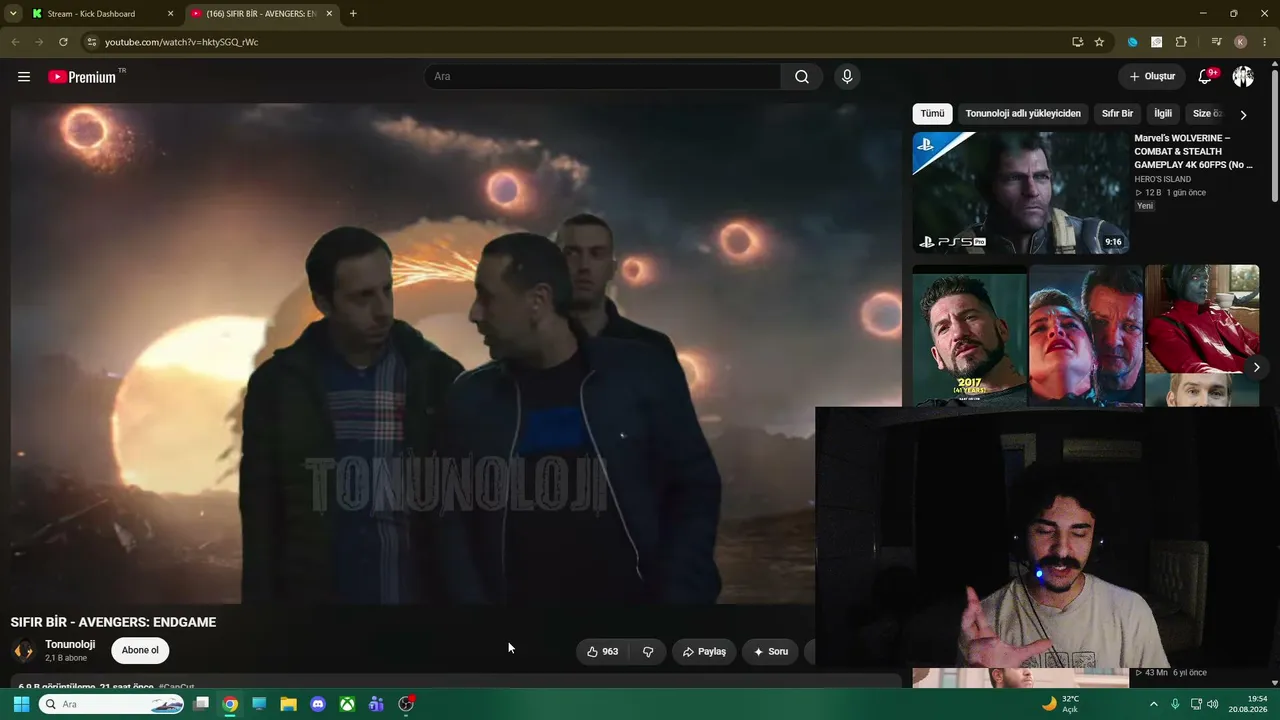The height and width of the screenshot is (720, 1280).
Task: Select the Tümü filter chip
Action: pos(932,114)
